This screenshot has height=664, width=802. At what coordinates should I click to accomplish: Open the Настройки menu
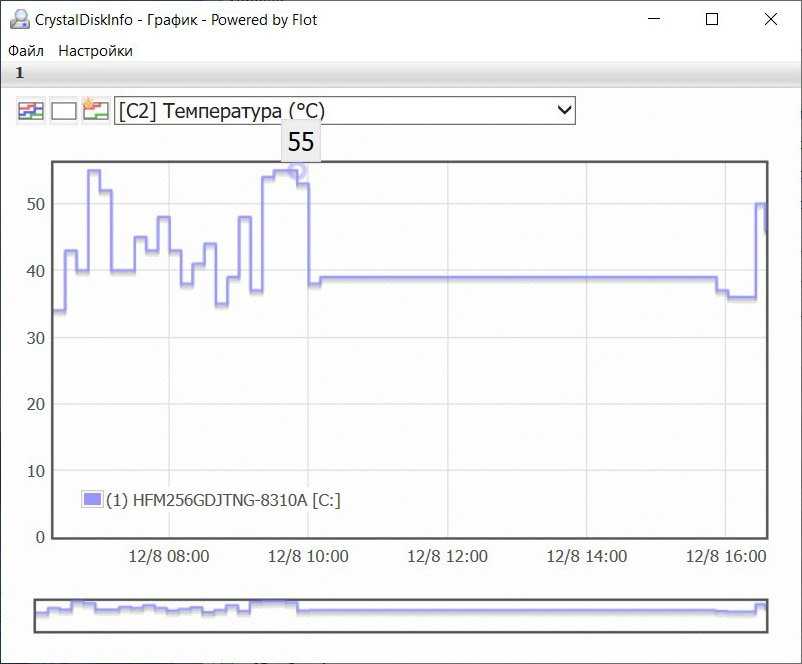click(x=95, y=50)
